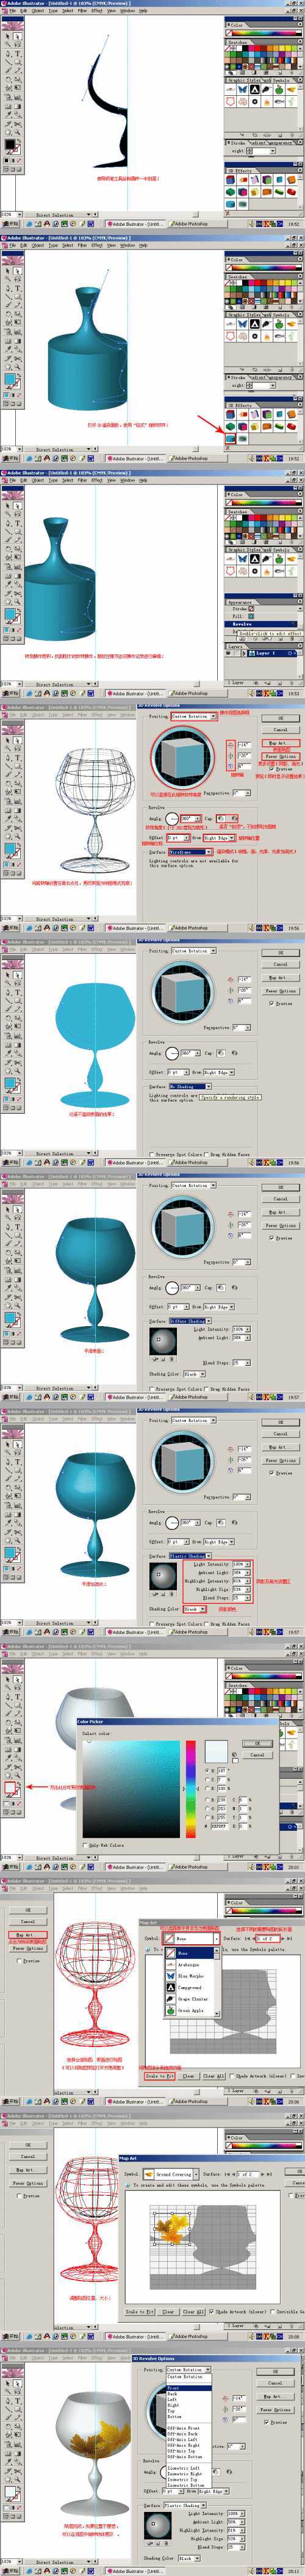This screenshot has width=305, height=2576.
Task: Select Revolve entry in the Appearance panel
Action: 262,625
